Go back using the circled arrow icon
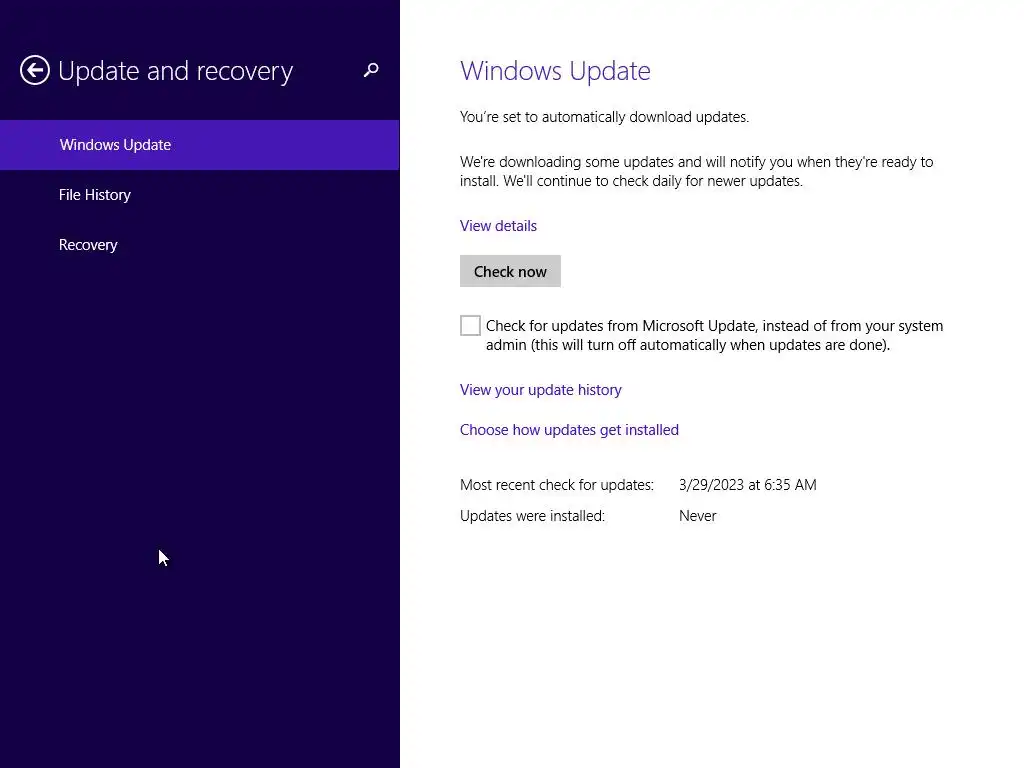Viewport: 1024px width, 768px height. click(35, 70)
